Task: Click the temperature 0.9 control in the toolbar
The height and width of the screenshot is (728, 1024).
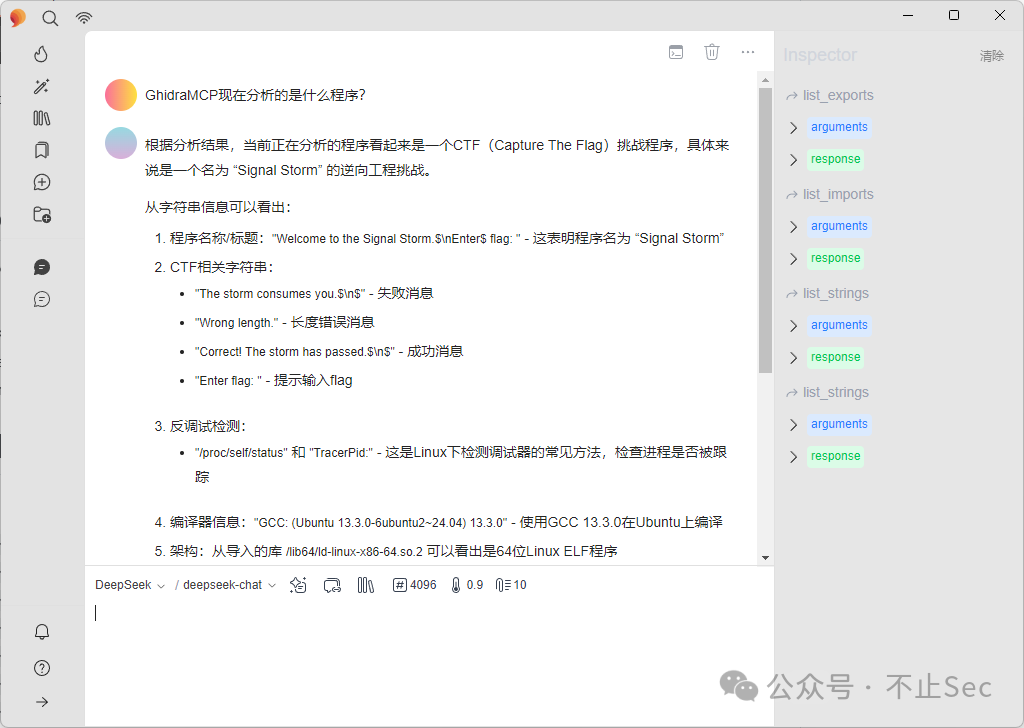Action: coord(468,585)
